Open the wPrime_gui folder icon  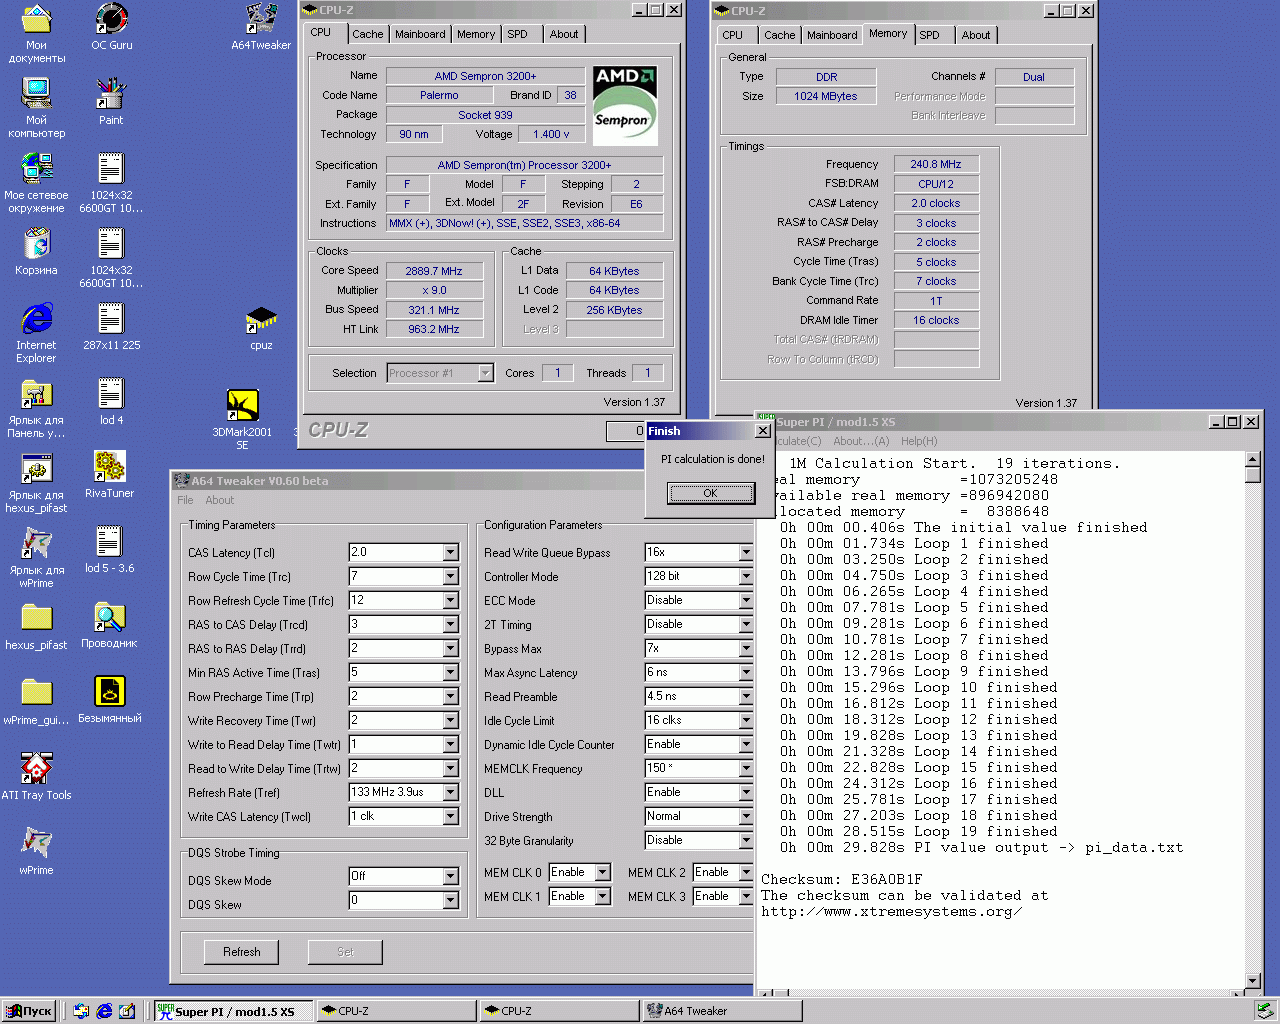click(37, 701)
